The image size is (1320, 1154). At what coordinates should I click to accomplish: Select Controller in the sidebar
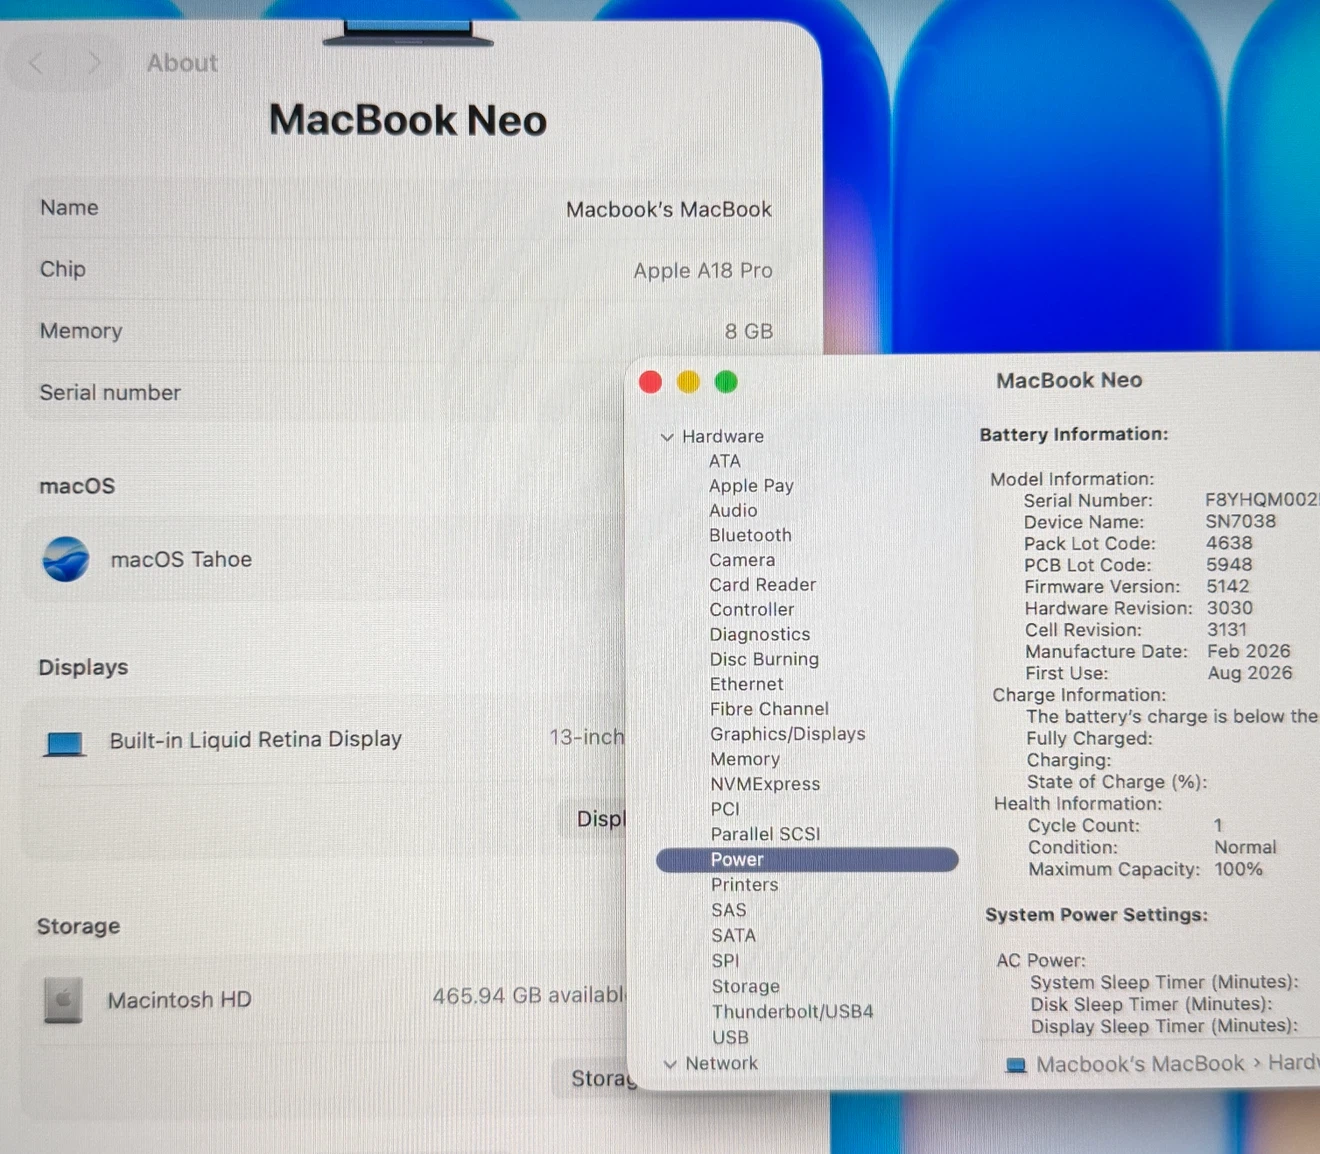pyautogui.click(x=752, y=609)
